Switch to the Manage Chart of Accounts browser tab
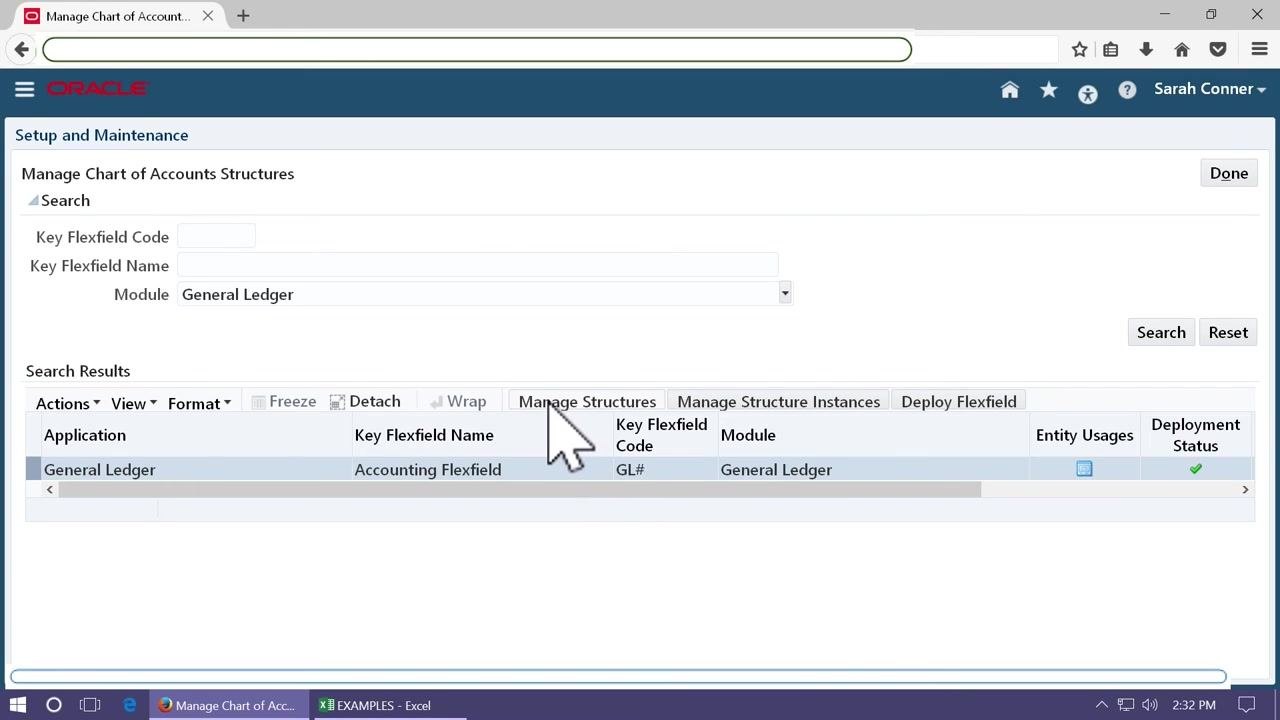 tap(118, 16)
